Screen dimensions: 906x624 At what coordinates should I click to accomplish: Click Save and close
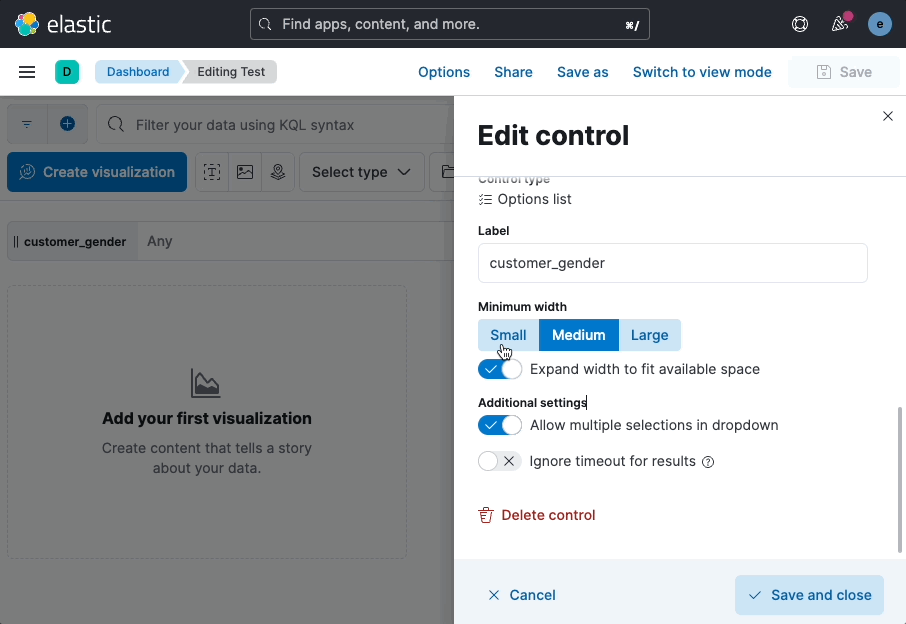(x=809, y=595)
